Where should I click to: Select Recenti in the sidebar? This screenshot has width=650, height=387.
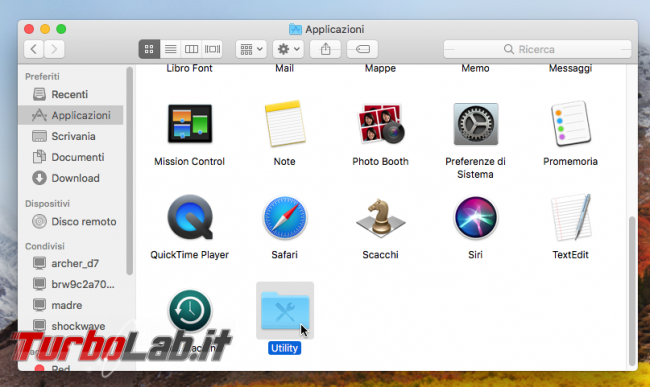click(70, 94)
